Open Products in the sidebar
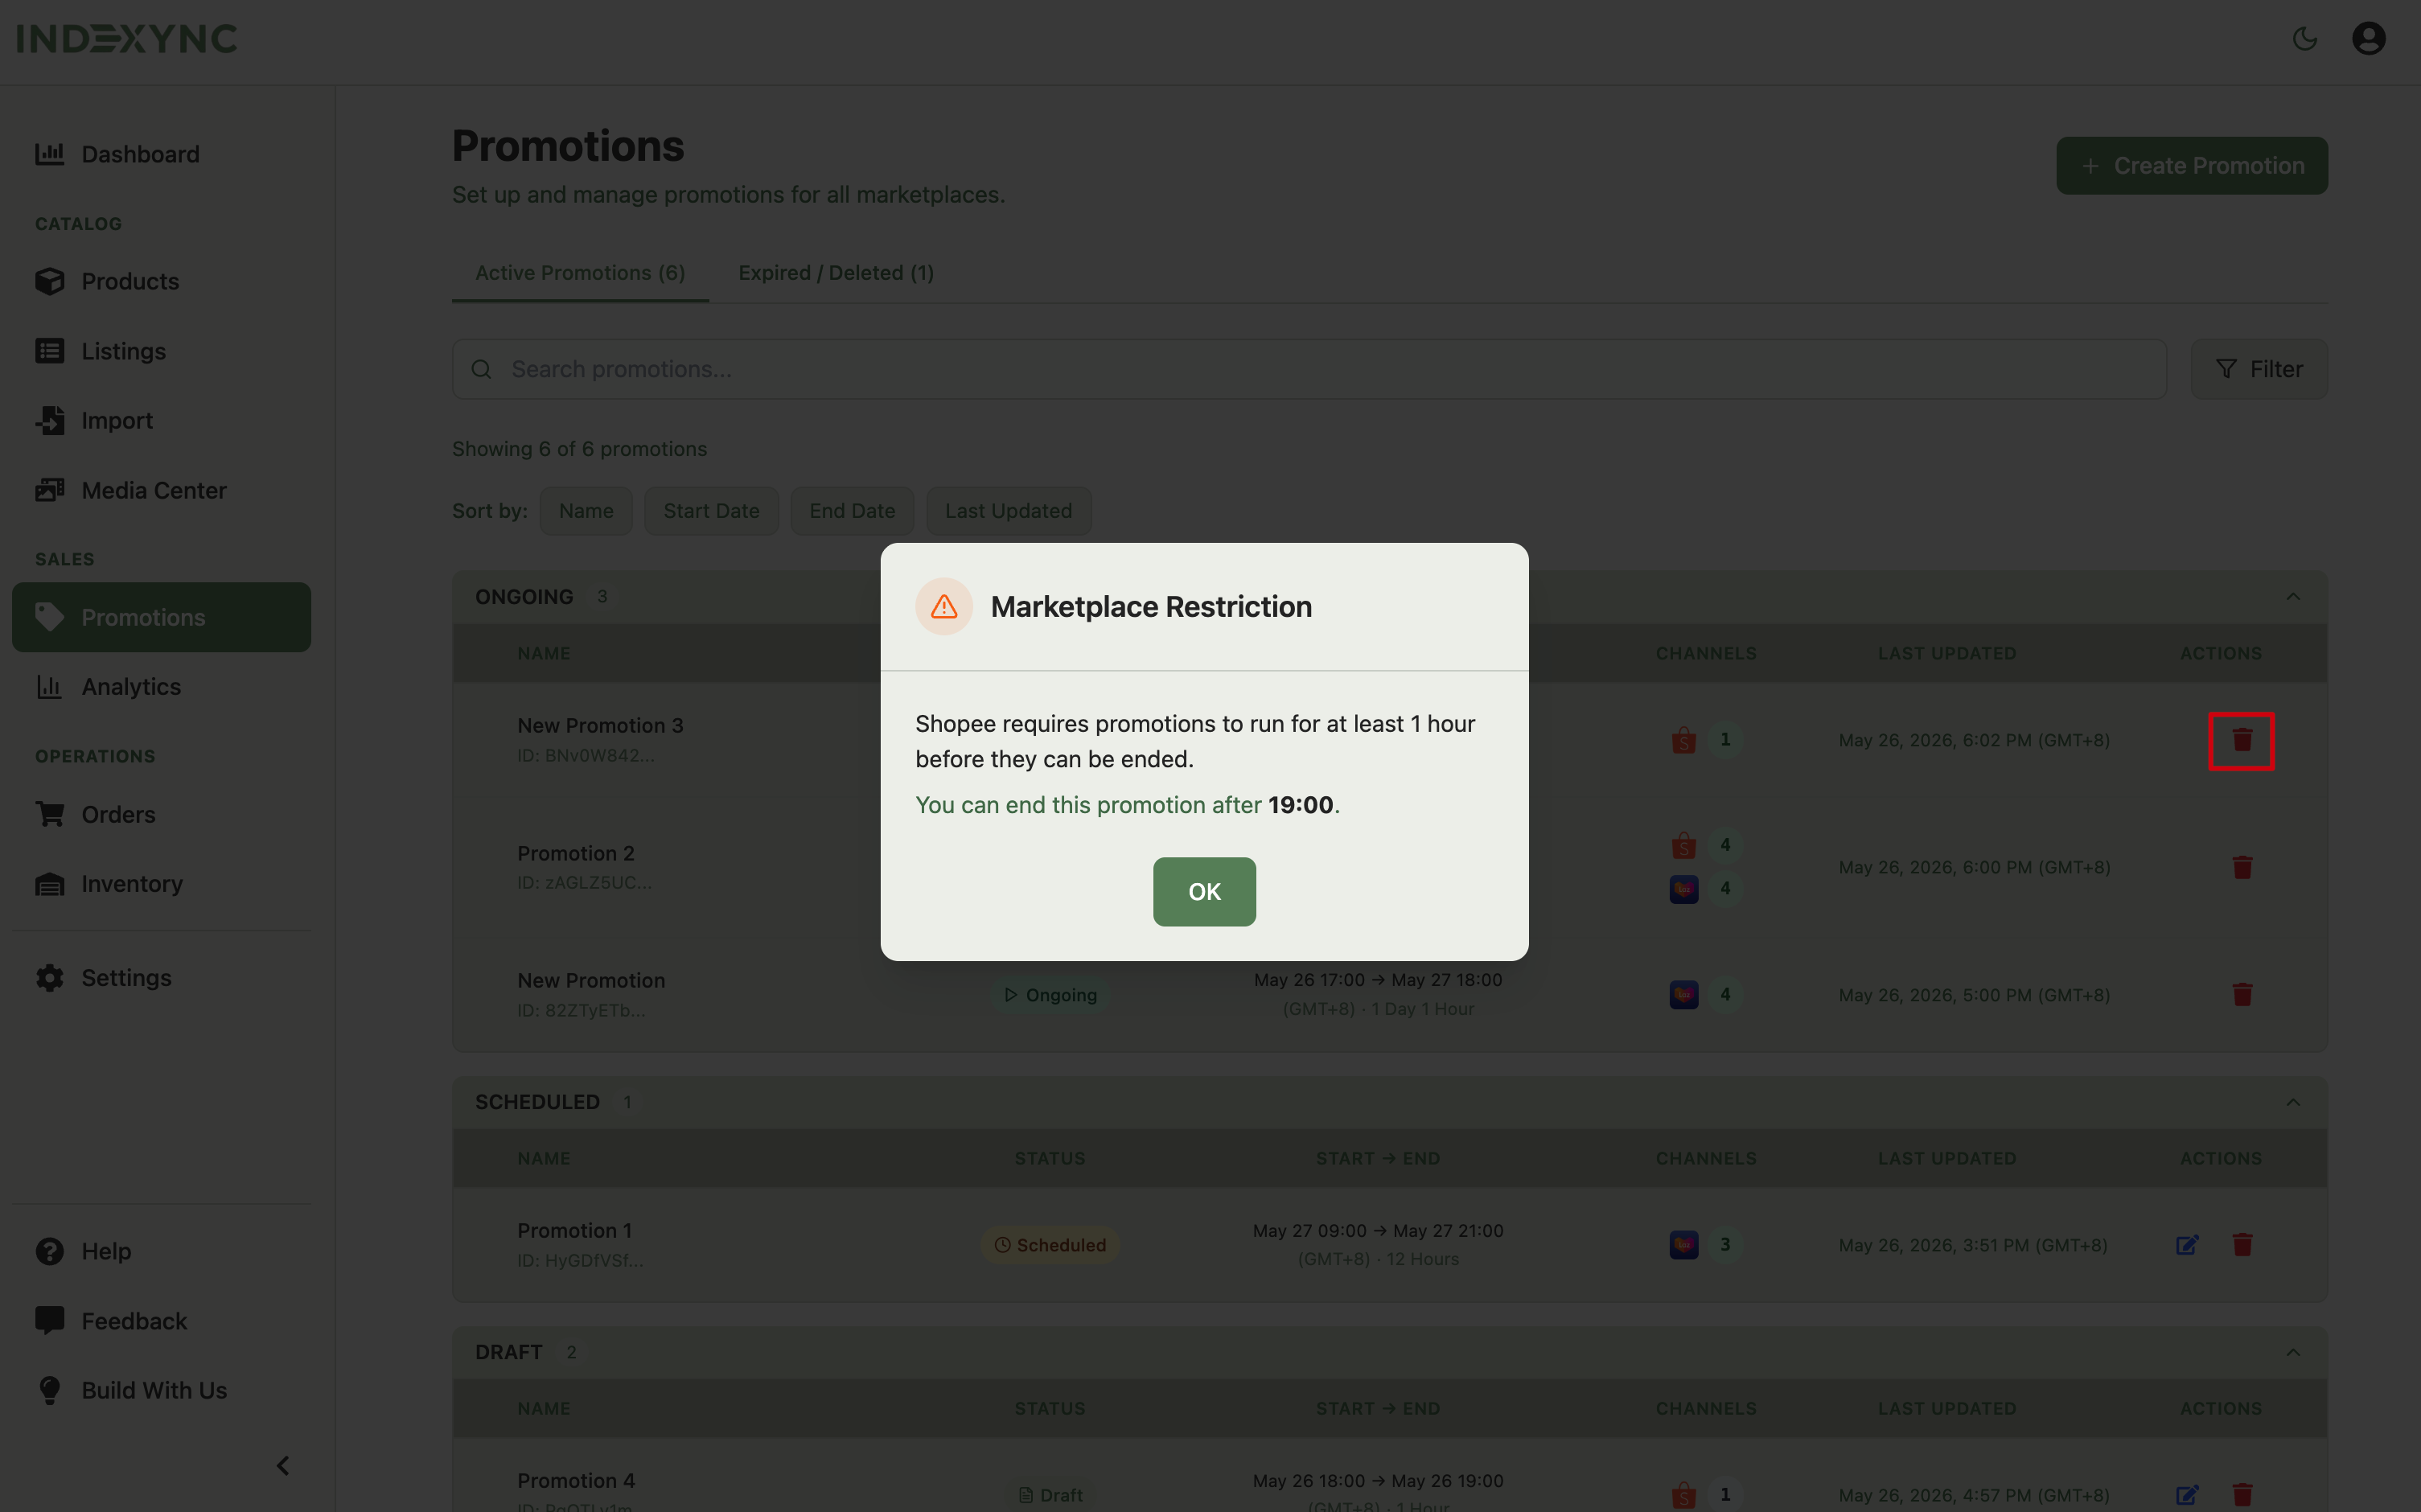Viewport: 2421px width, 1512px height. point(161,281)
